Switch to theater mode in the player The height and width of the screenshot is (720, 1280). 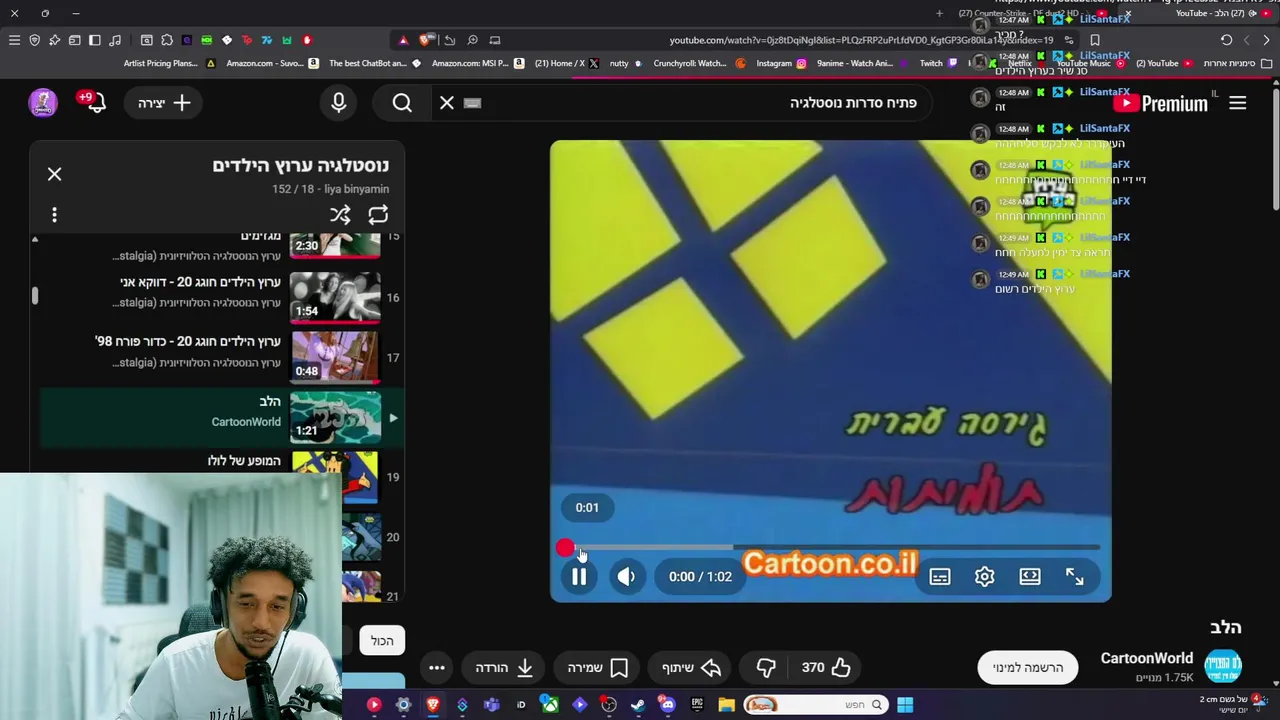pos(1030,576)
